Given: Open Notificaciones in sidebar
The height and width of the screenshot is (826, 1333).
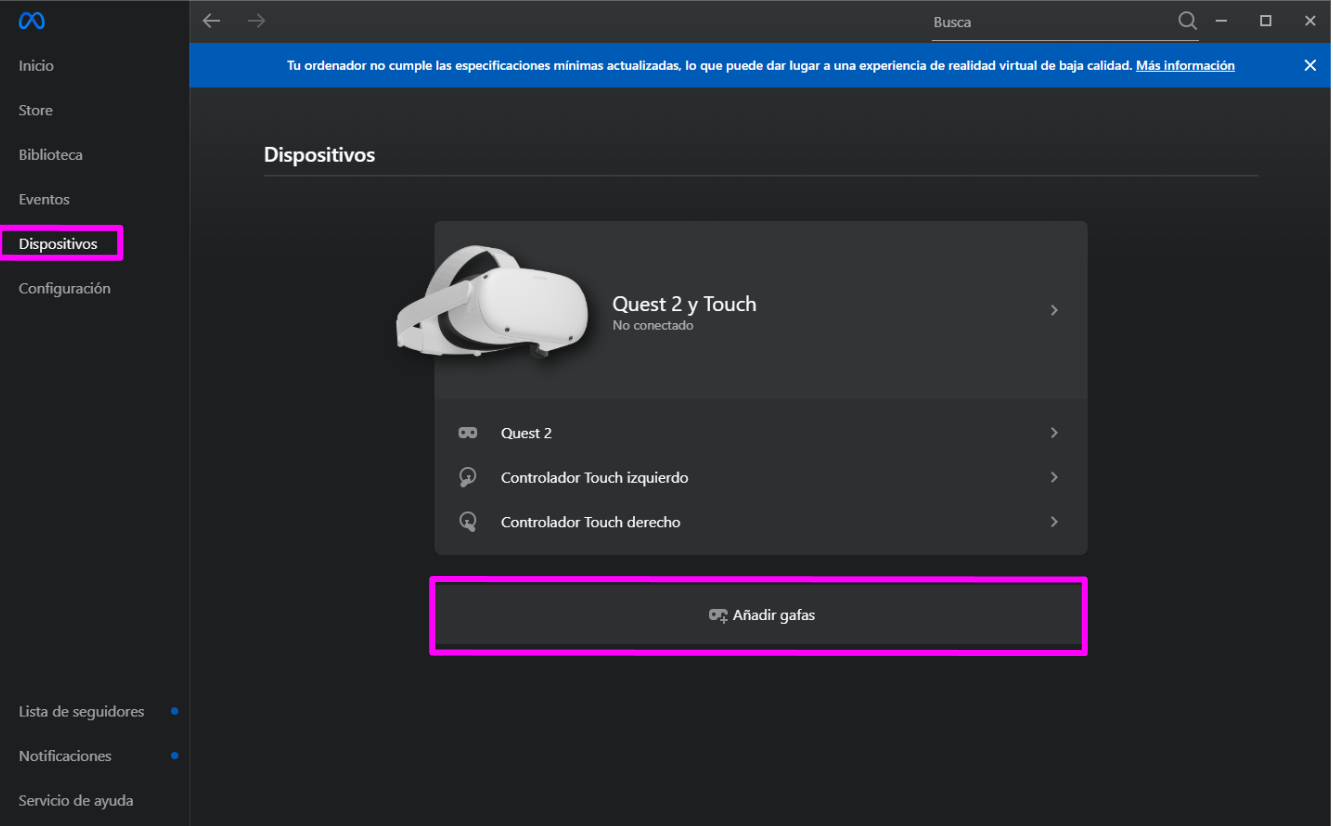Looking at the screenshot, I should pyautogui.click(x=65, y=756).
